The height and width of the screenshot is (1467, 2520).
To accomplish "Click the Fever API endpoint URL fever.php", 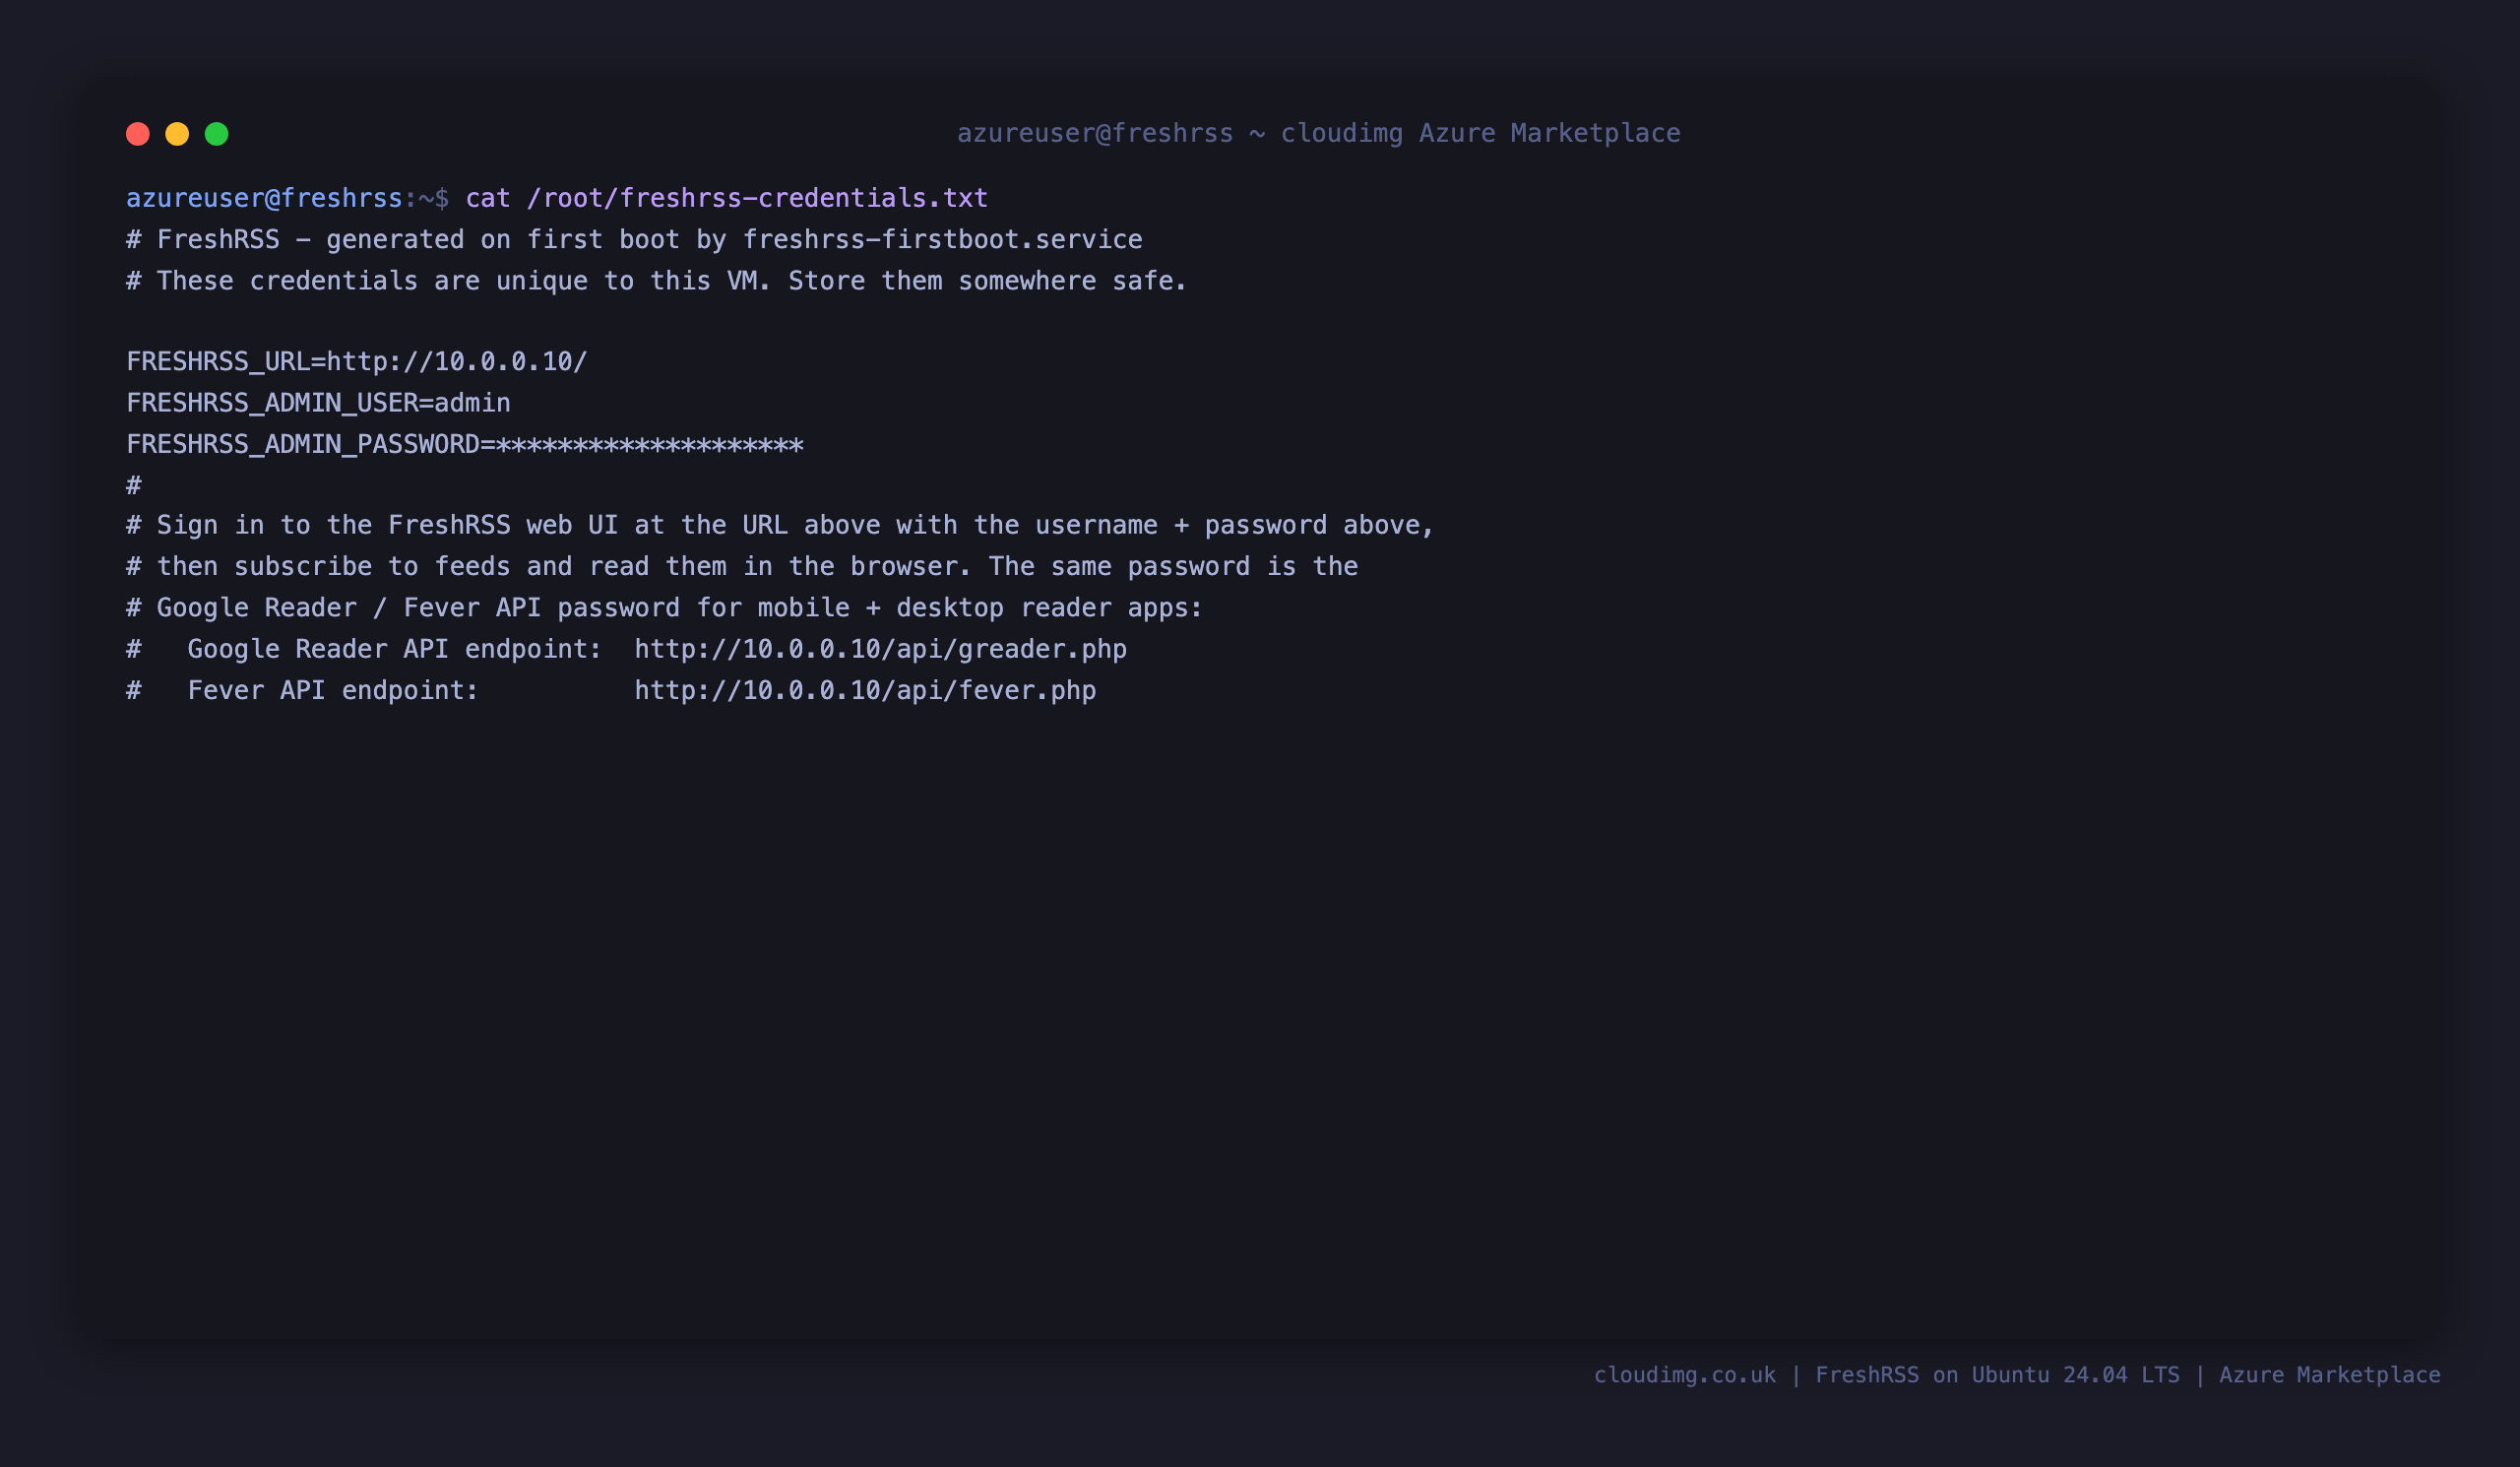I will pyautogui.click(x=866, y=691).
